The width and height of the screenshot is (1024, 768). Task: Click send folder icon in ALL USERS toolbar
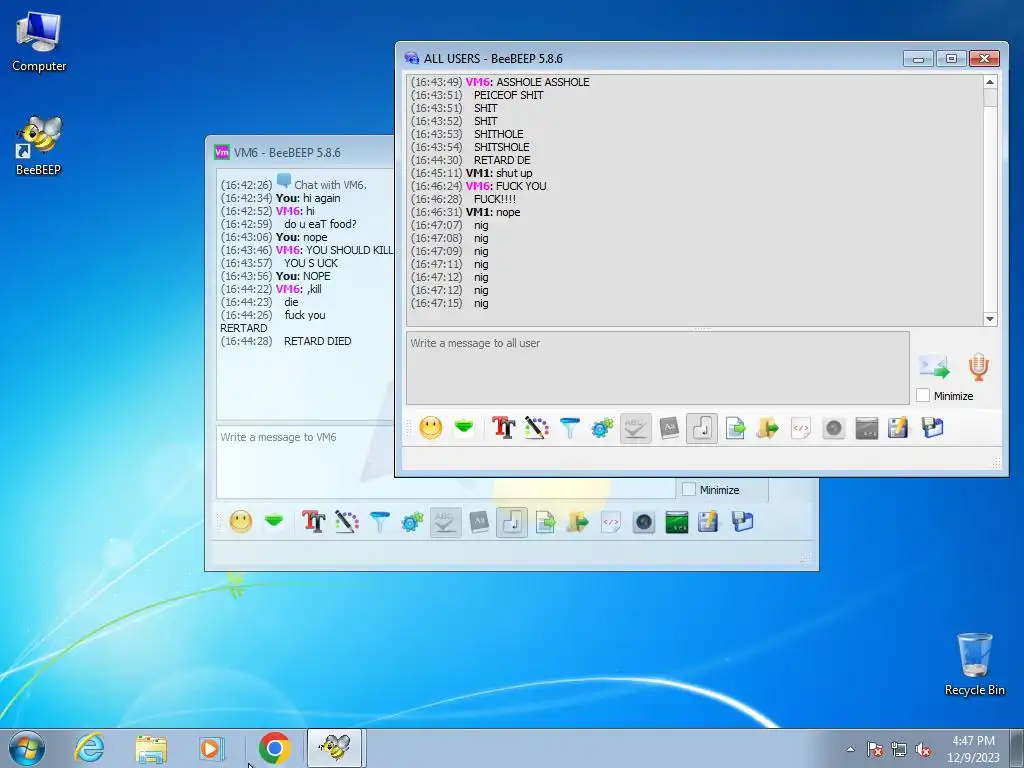tap(768, 428)
